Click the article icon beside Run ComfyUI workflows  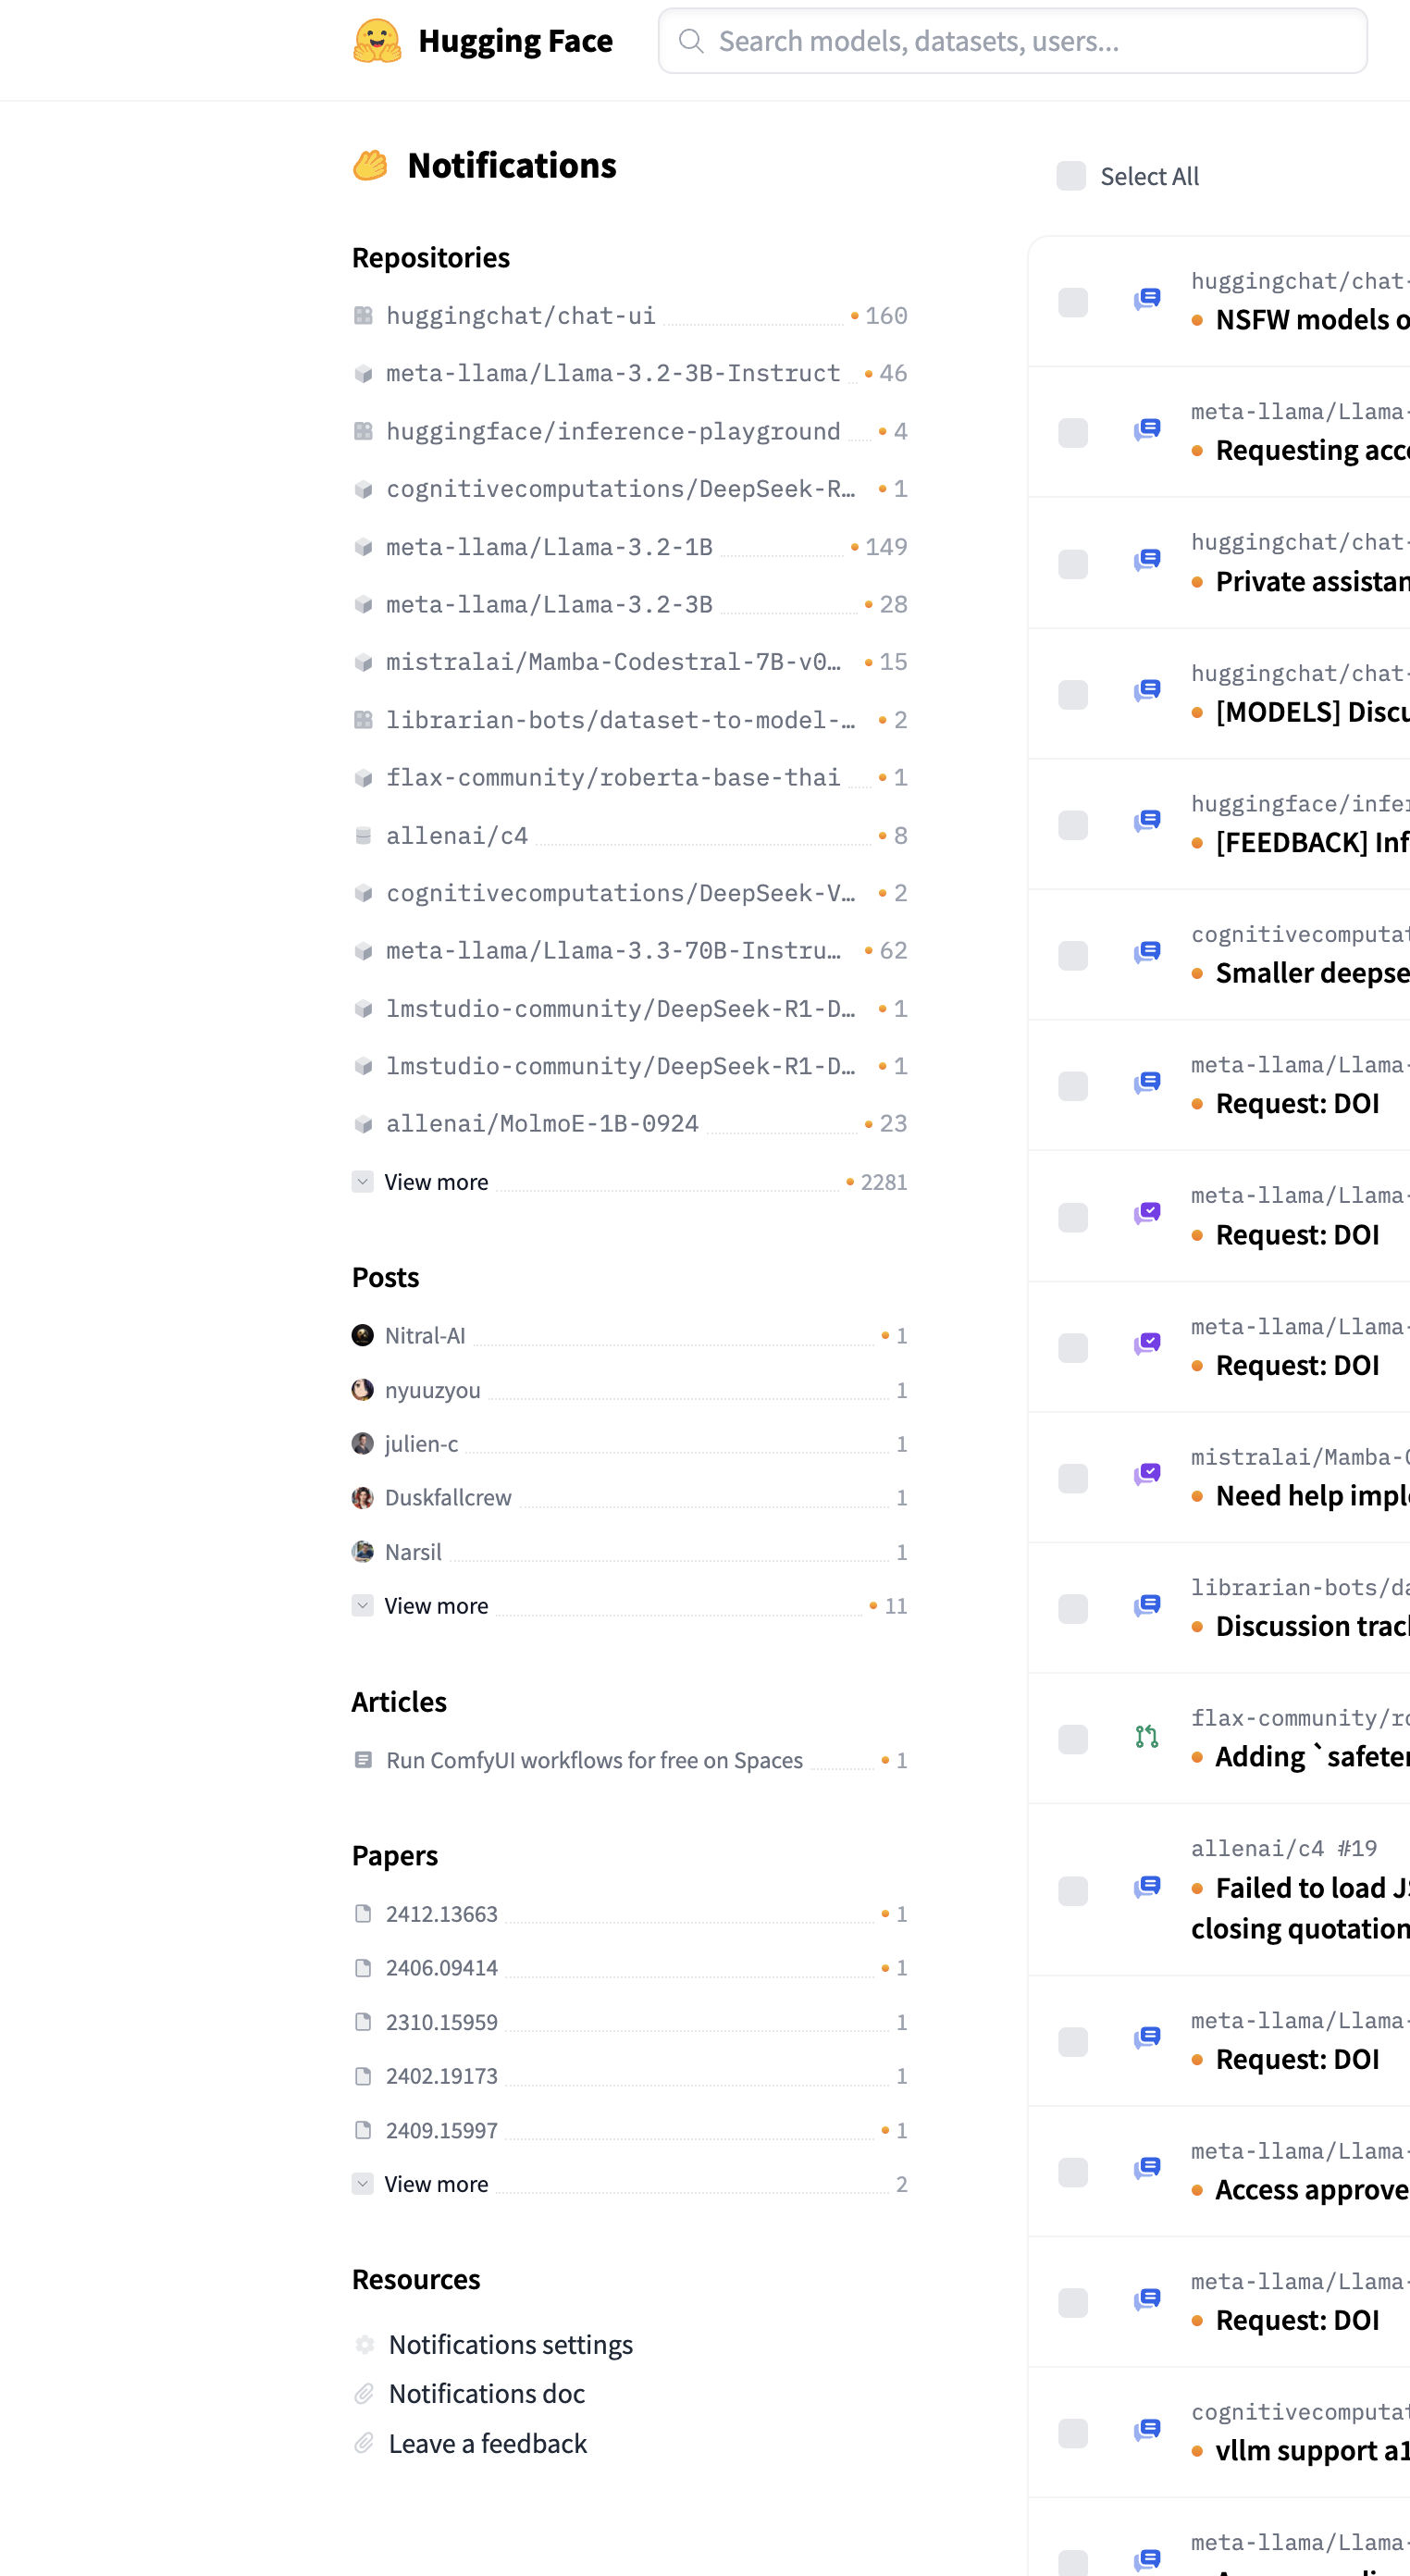tap(363, 1759)
